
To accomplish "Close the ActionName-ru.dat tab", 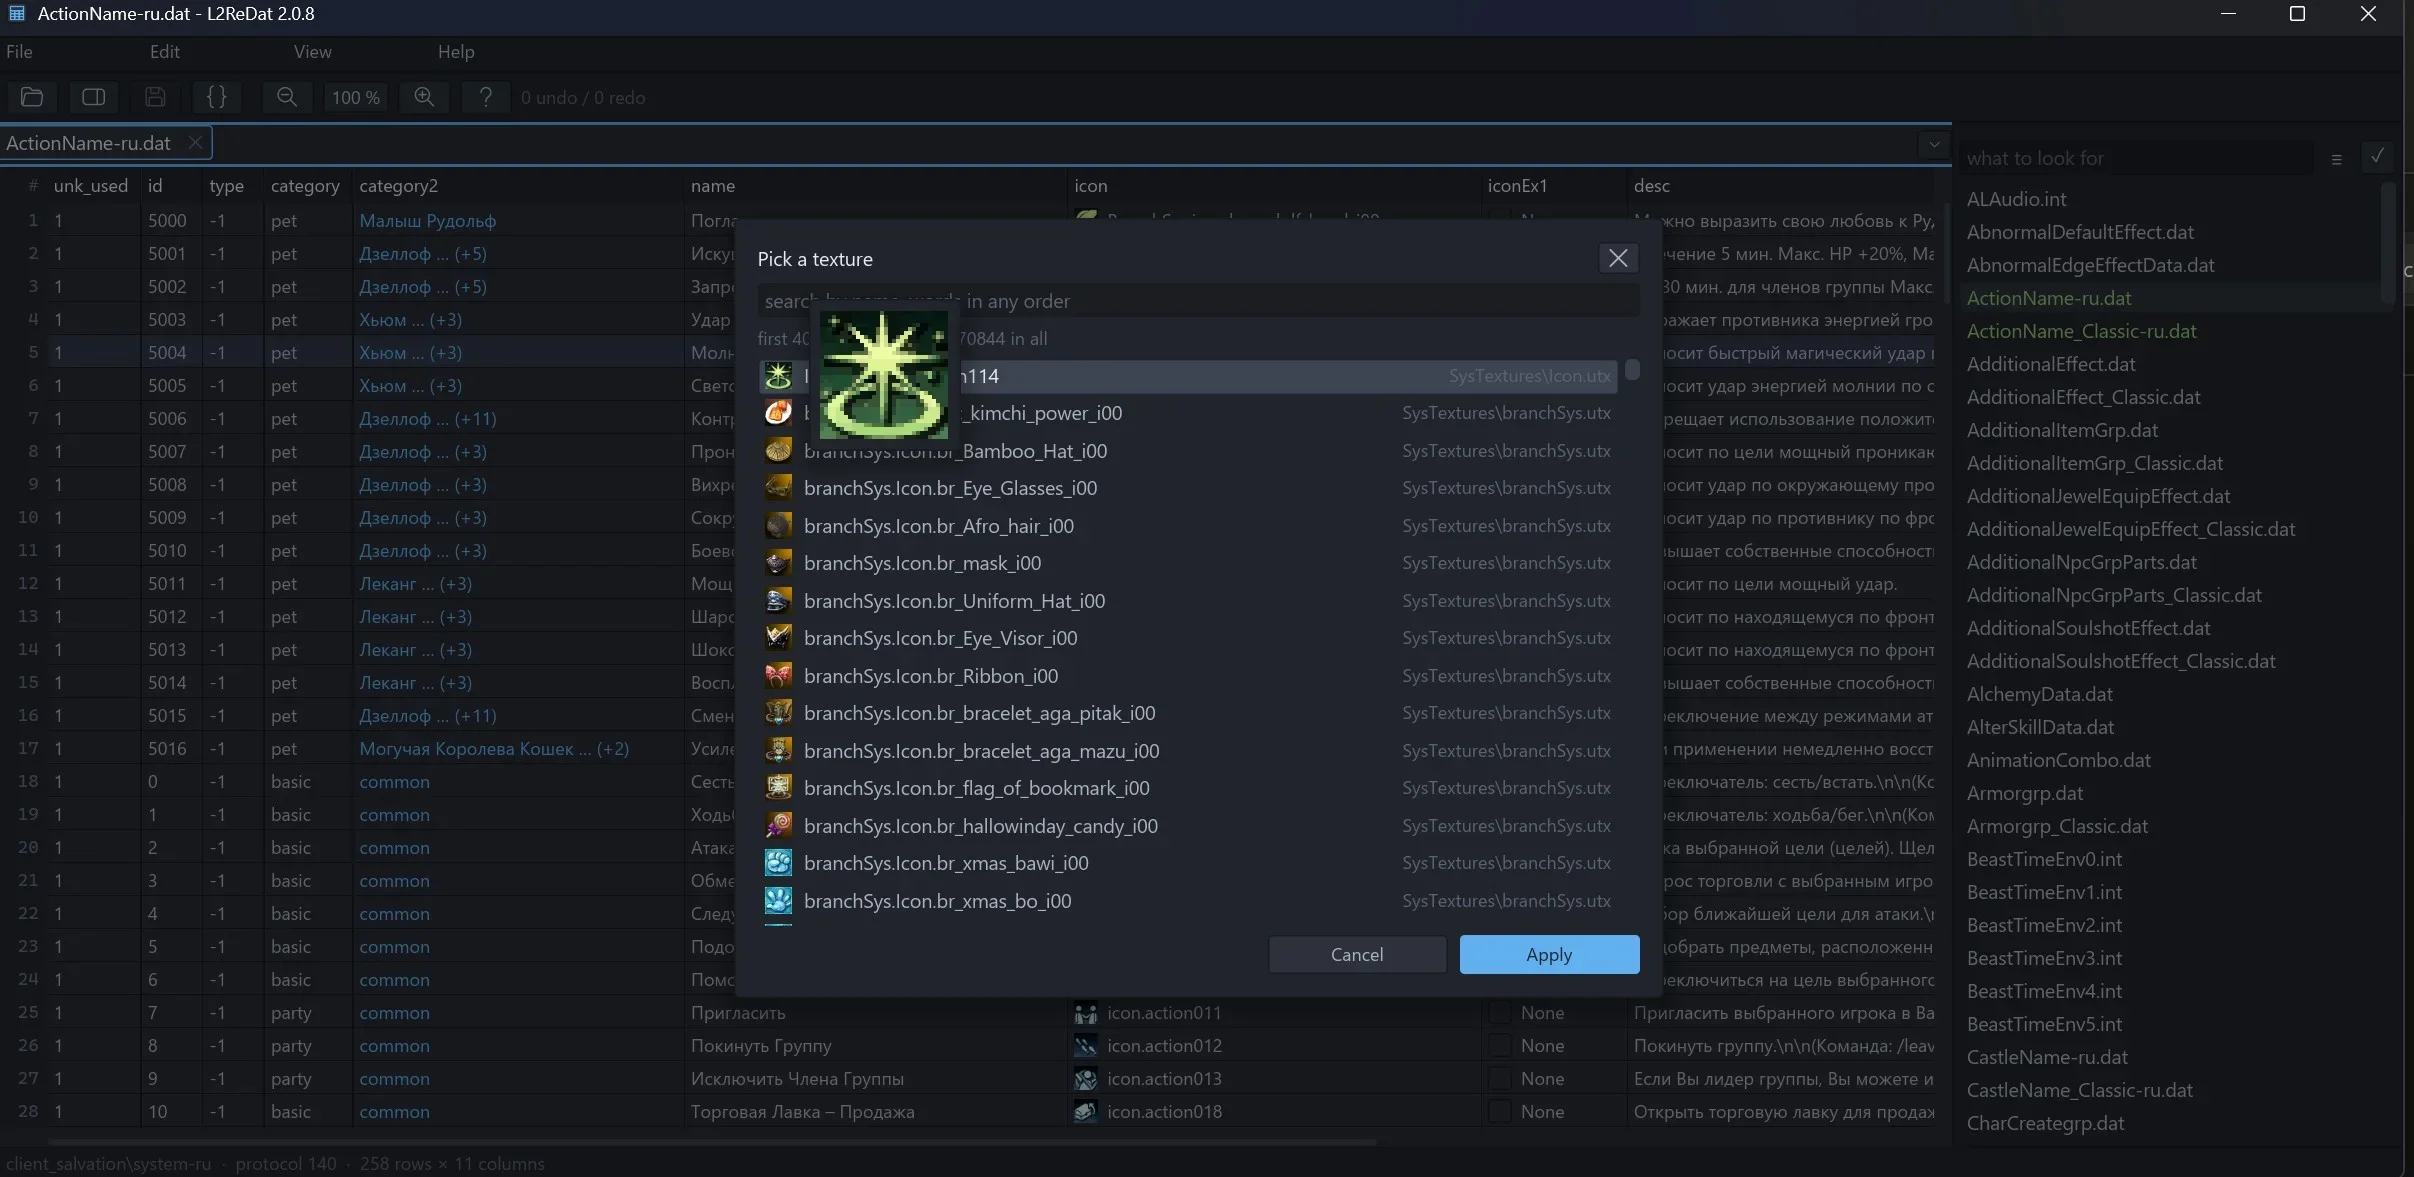I will (196, 142).
